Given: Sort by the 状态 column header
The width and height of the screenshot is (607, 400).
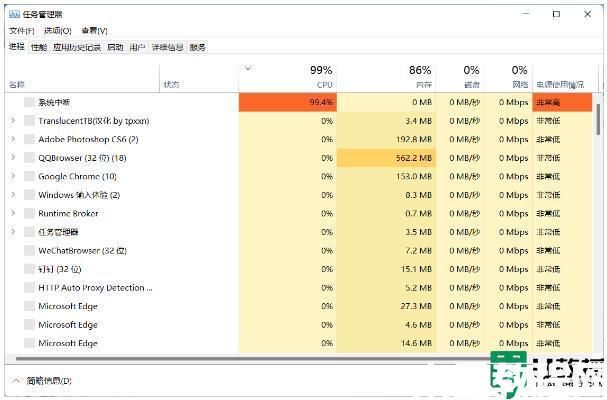Looking at the screenshot, I should point(199,78).
